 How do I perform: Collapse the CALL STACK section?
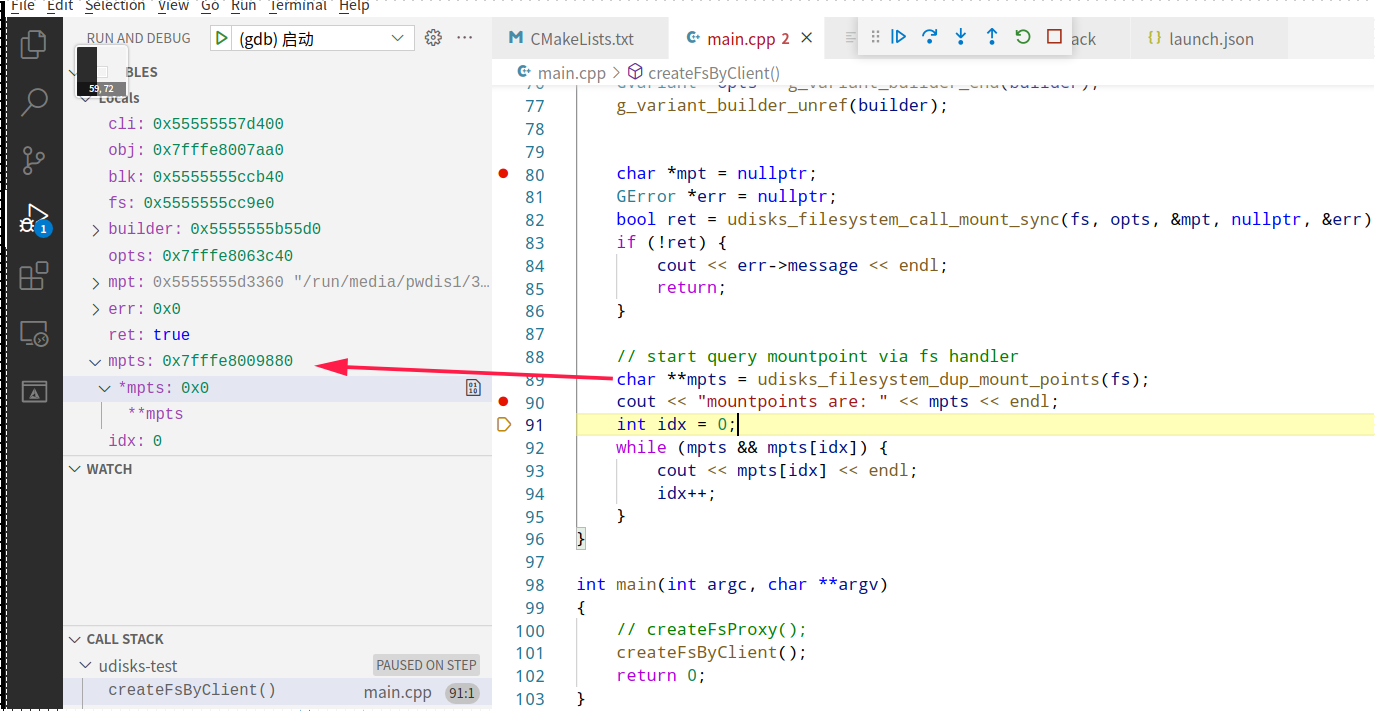click(x=75, y=639)
